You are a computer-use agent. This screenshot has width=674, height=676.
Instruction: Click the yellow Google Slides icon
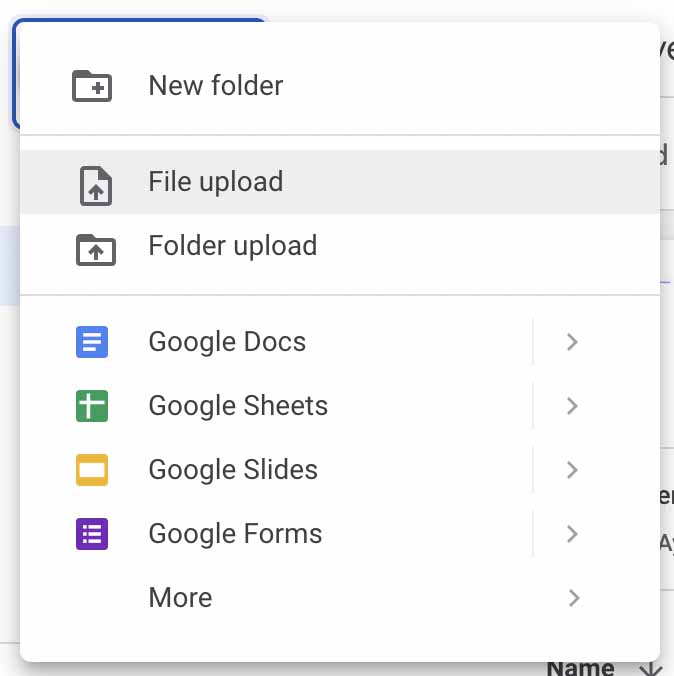pyautogui.click(x=92, y=469)
